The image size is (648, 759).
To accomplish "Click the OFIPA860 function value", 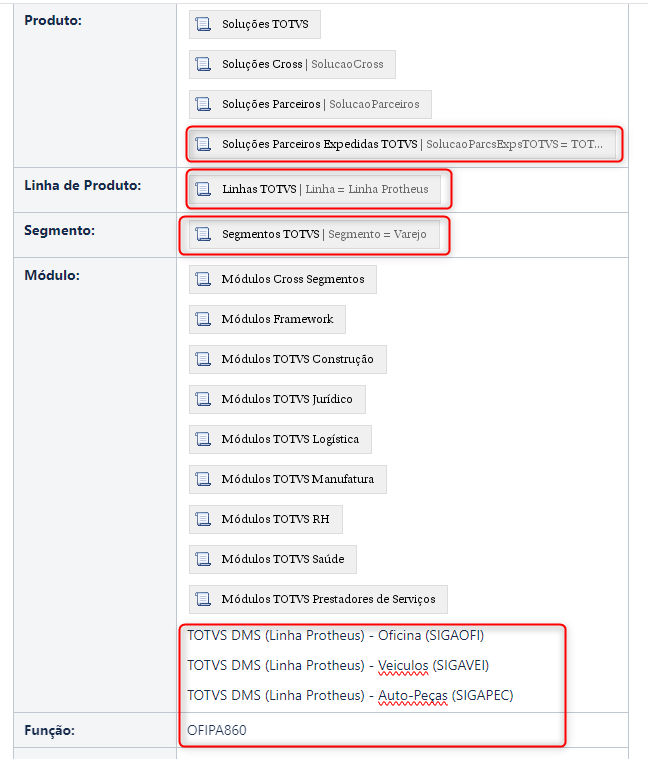I will point(216,730).
